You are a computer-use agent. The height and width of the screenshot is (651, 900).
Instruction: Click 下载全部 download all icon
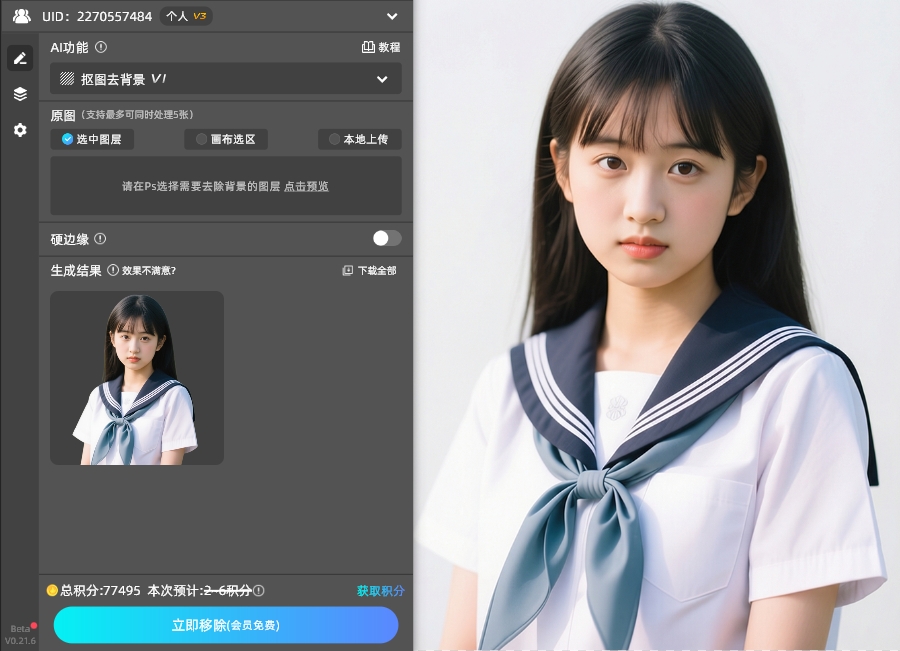(348, 270)
